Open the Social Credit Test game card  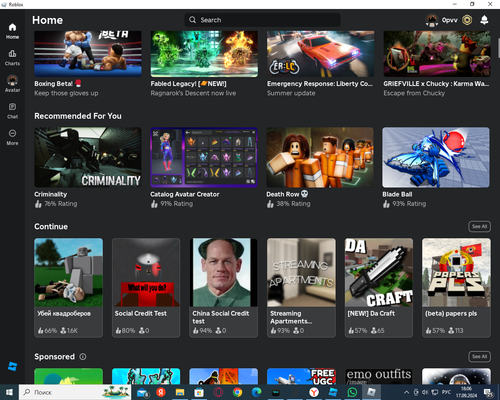[x=146, y=288]
